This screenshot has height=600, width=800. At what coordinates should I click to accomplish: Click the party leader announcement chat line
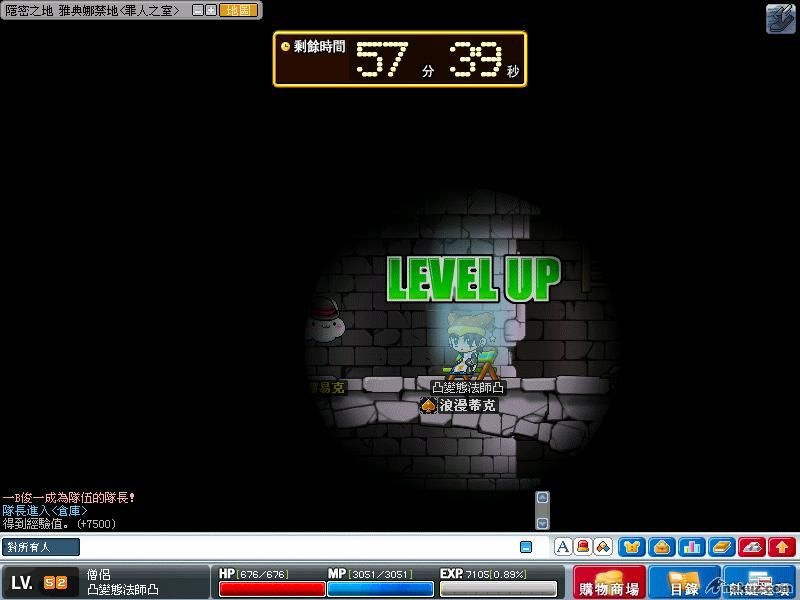tap(68, 497)
